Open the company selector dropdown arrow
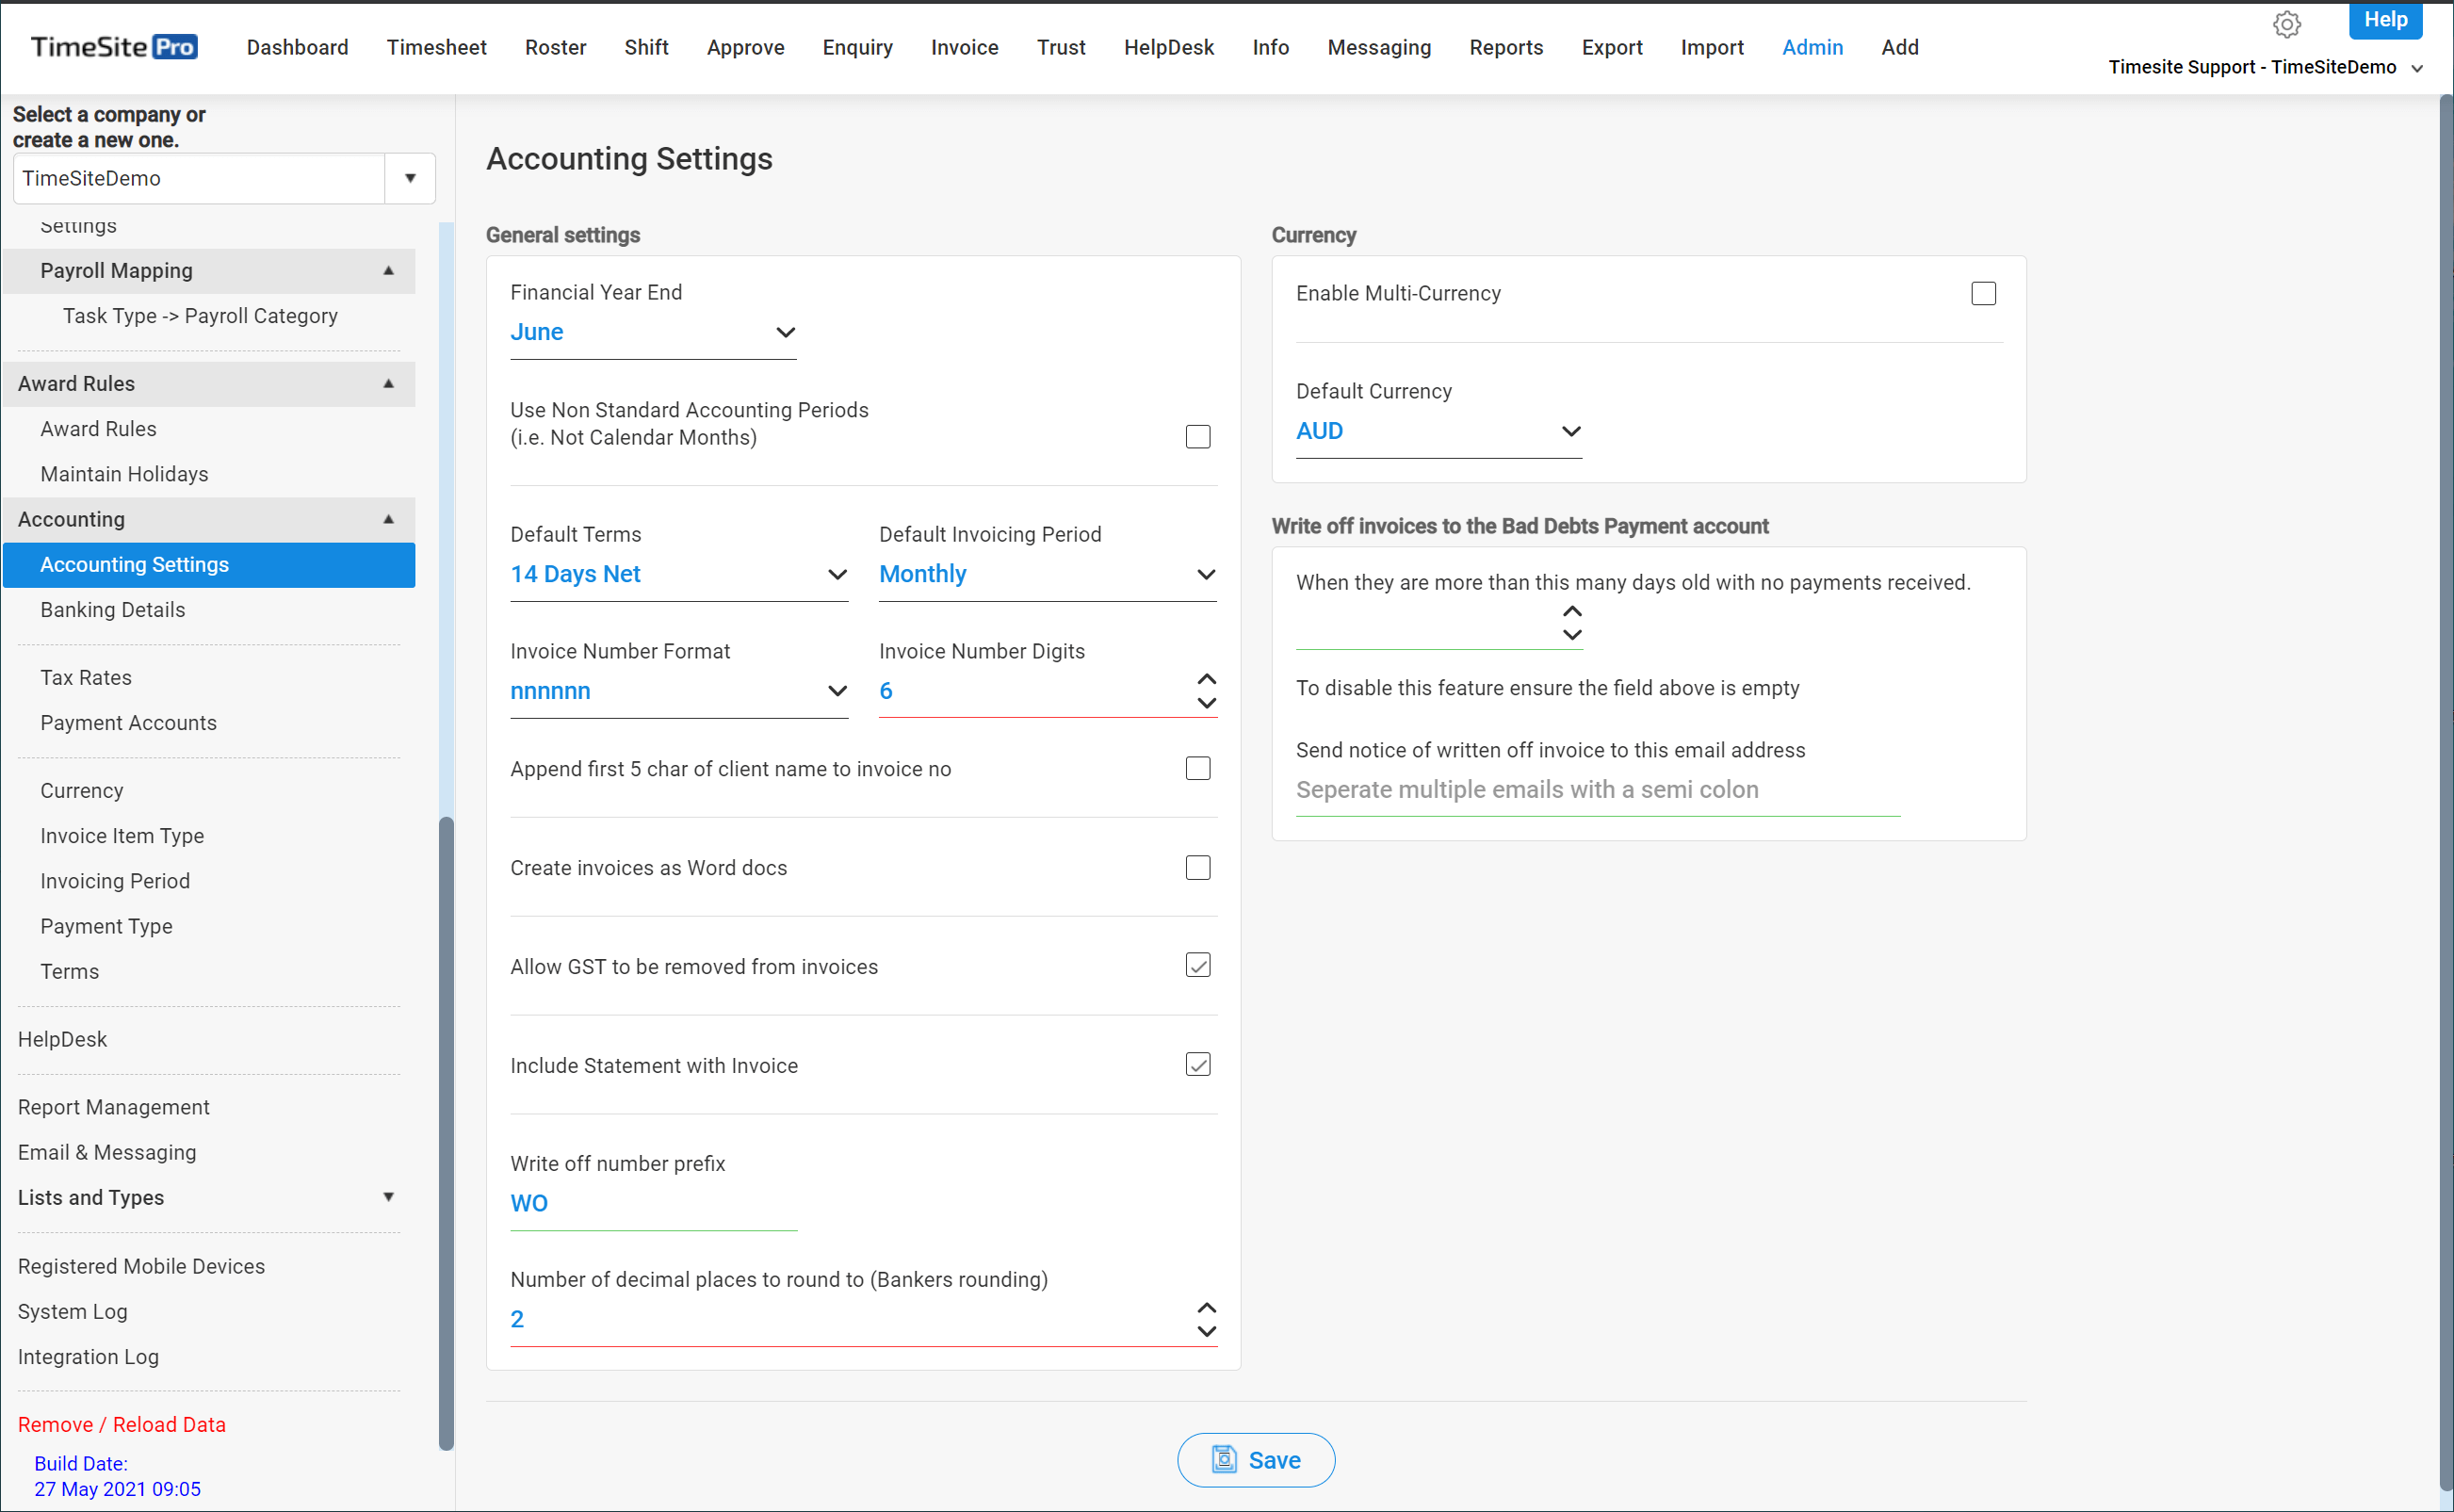This screenshot has height=1512, width=2454. (410, 178)
